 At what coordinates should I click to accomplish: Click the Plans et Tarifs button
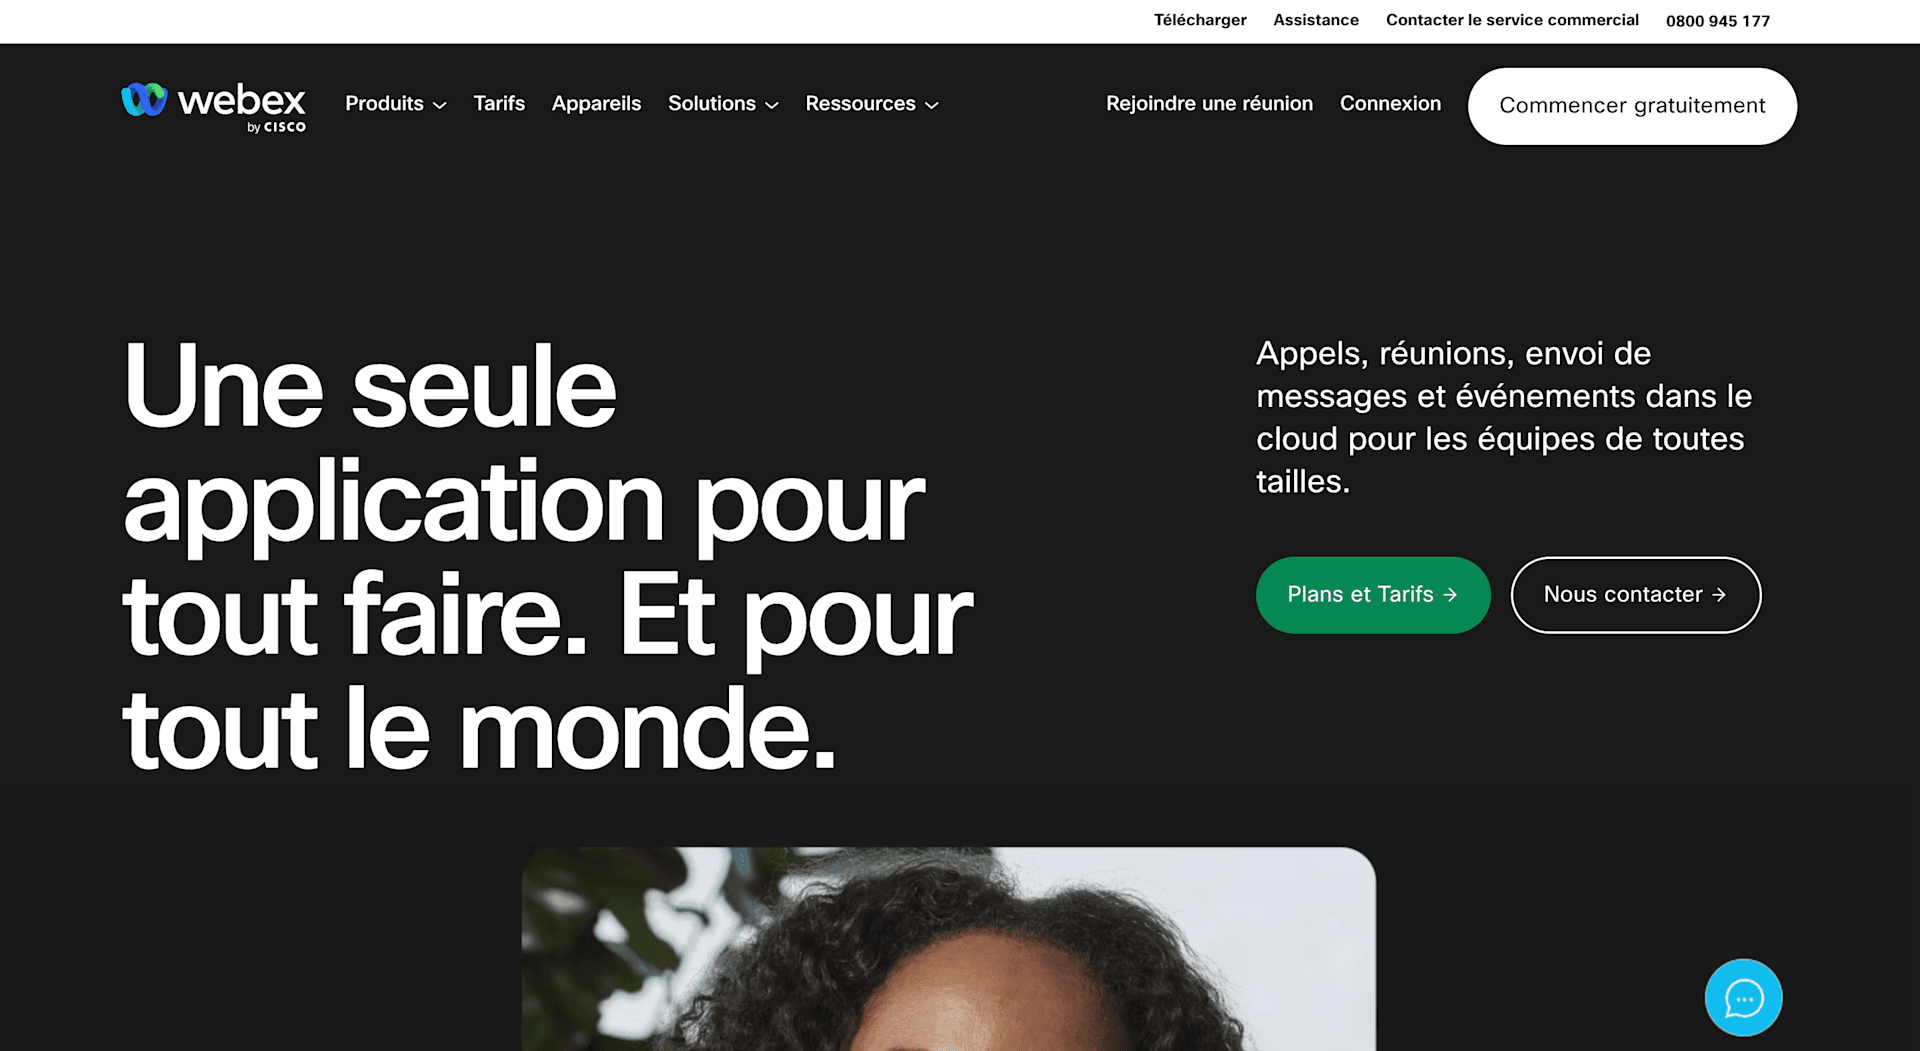tap(1373, 595)
